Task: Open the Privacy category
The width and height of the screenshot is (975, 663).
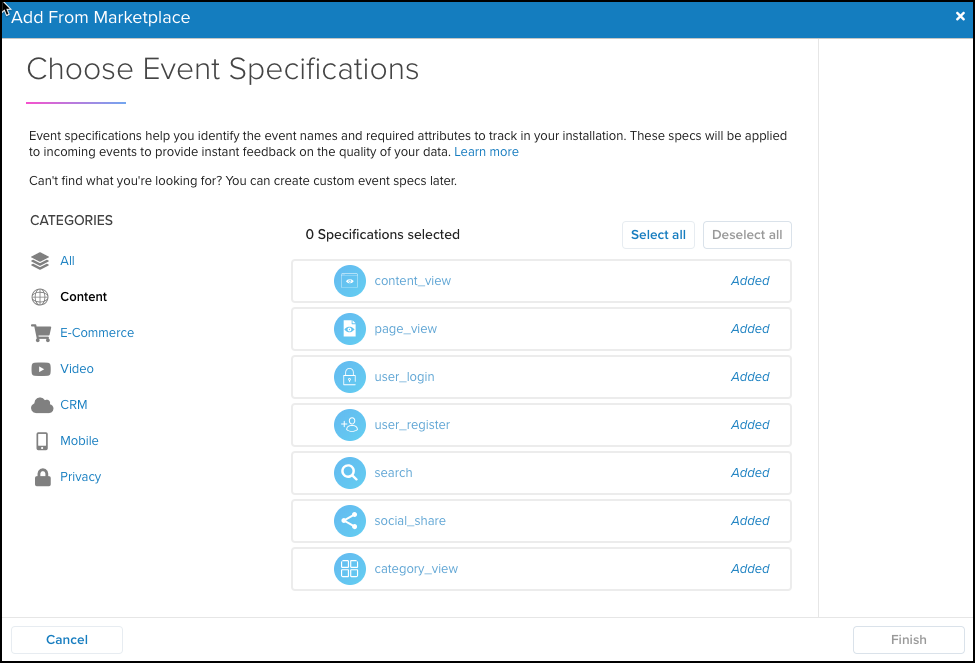Action: [80, 477]
